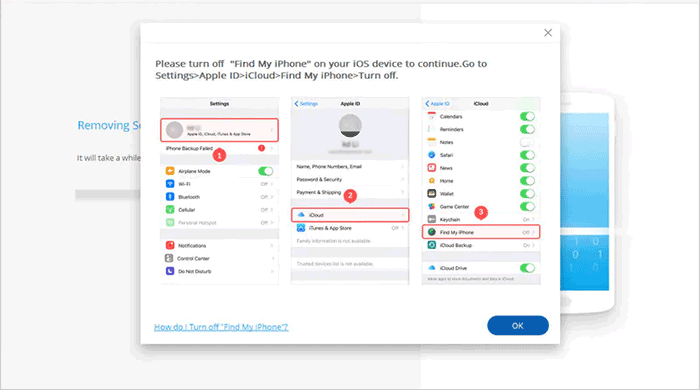The height and width of the screenshot is (390, 700).
Task: Toggle the iCloud Drive switch
Action: 527,268
